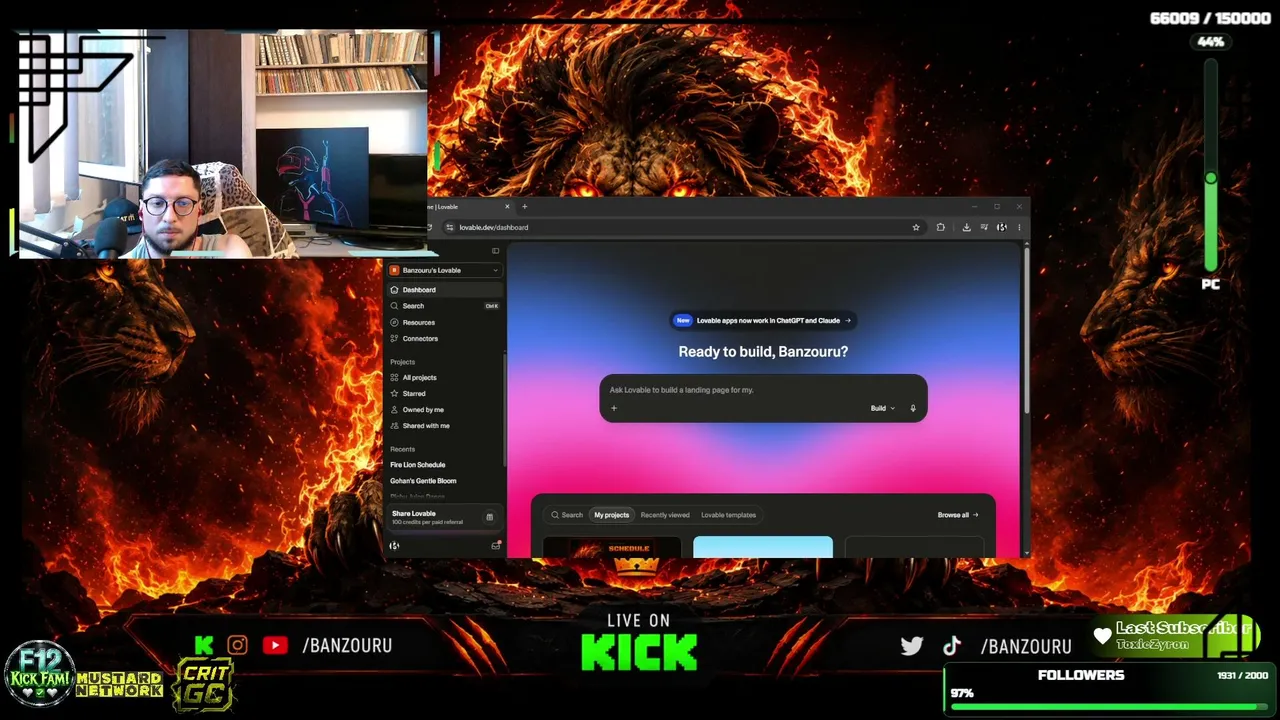Click the site info icon beside the URL
The image size is (1280, 720).
(x=449, y=228)
